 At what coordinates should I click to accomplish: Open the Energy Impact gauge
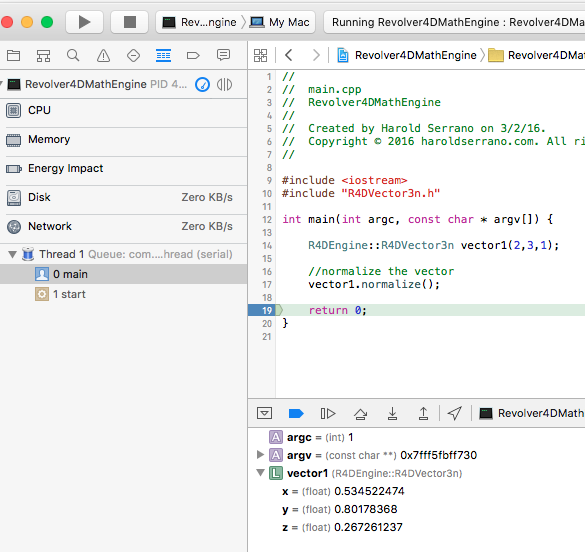point(123,168)
